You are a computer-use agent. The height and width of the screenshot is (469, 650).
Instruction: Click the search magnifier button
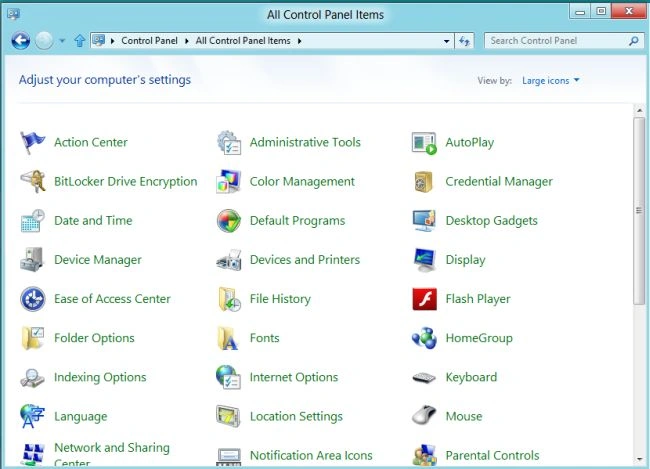(x=633, y=41)
